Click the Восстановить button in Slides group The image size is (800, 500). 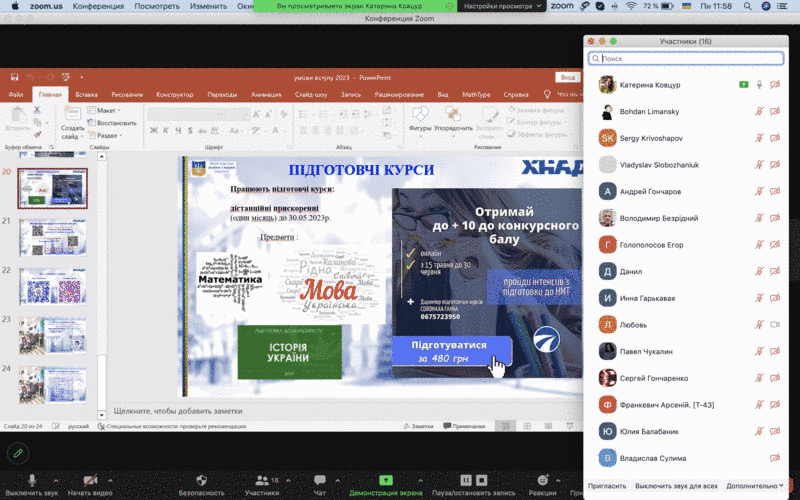coord(112,123)
